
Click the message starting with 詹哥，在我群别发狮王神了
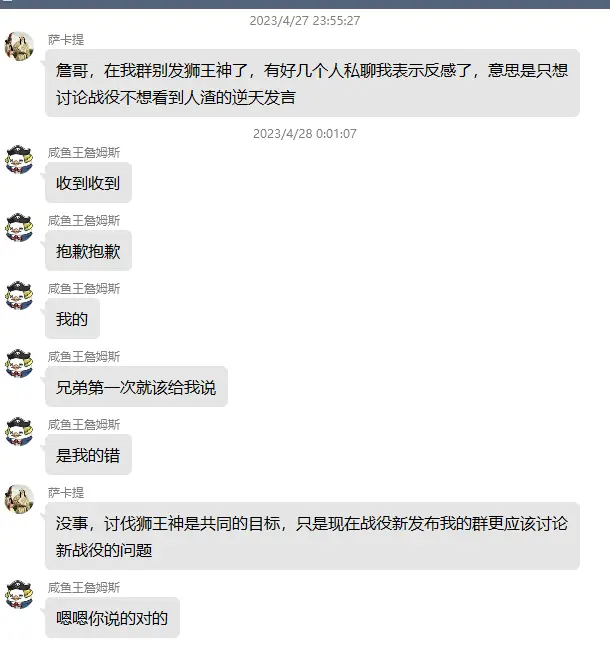[x=312, y=83]
